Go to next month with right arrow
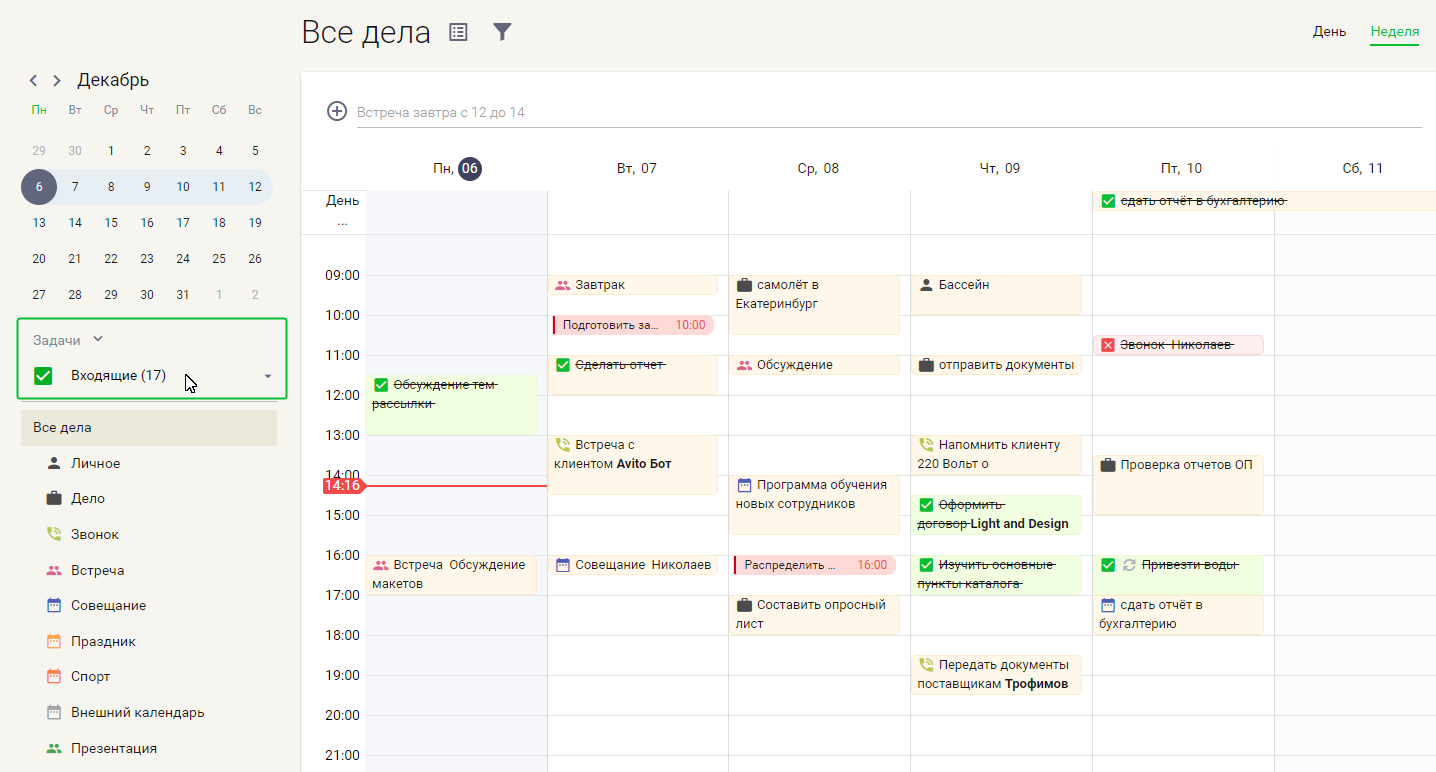This screenshot has height=772, width=1436. pyautogui.click(x=57, y=80)
